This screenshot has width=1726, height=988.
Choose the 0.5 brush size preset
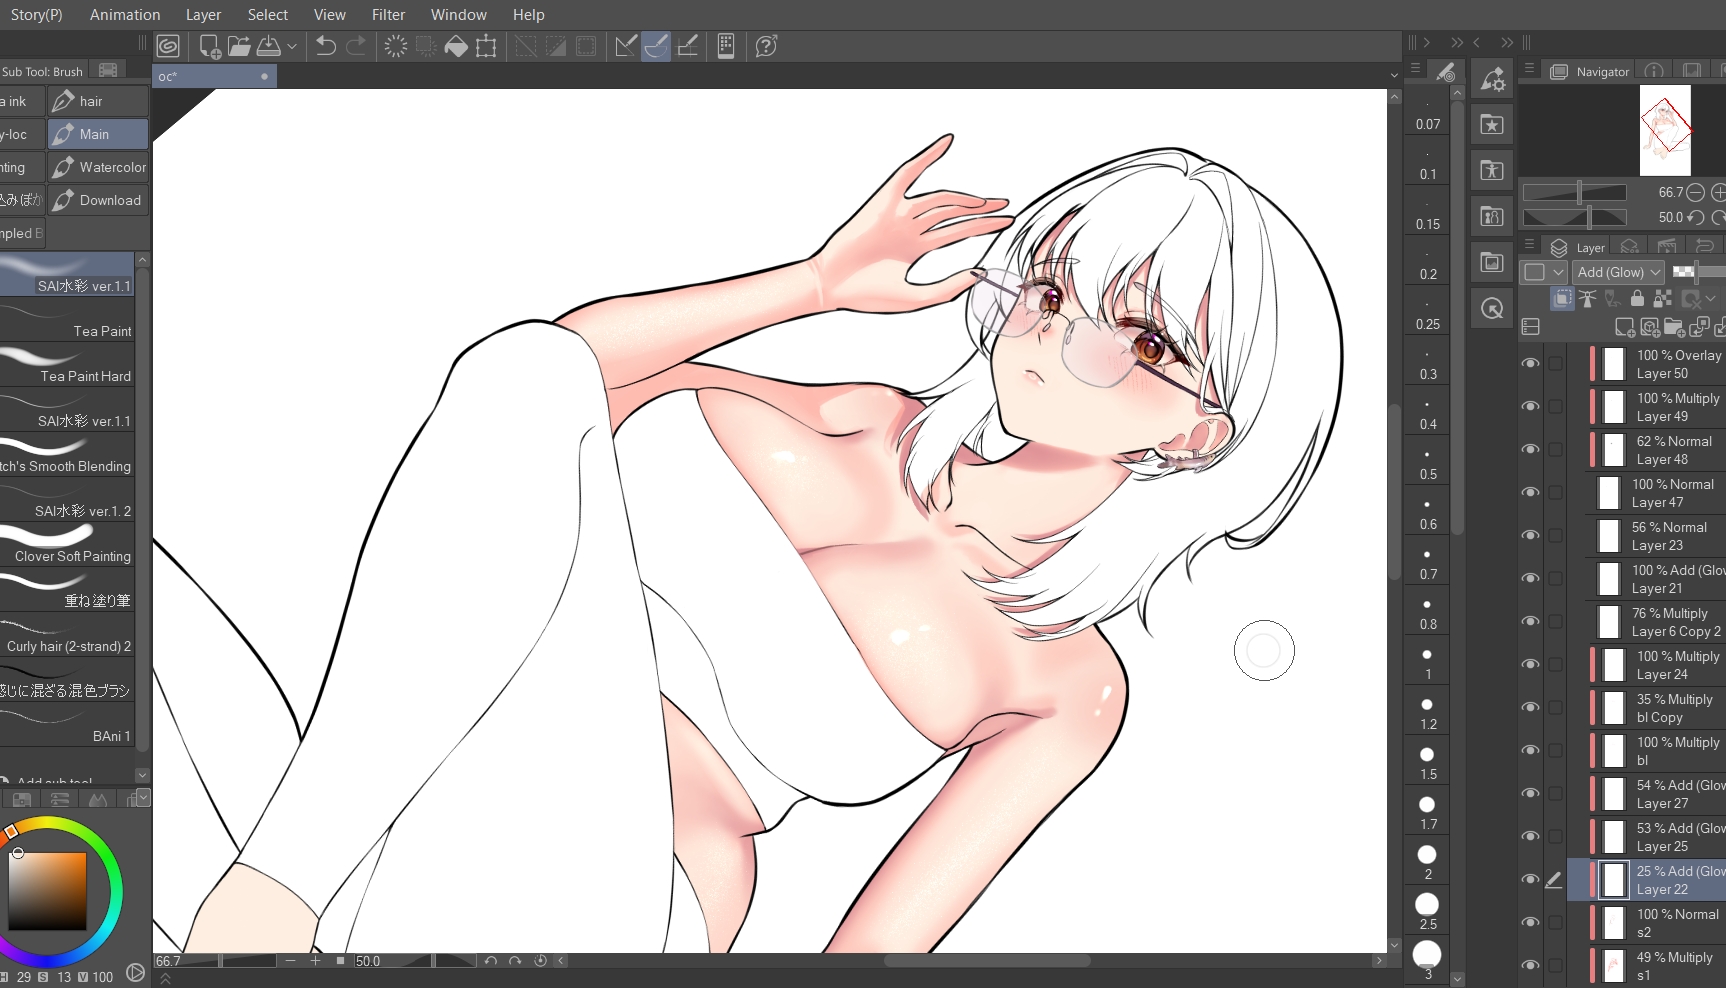(x=1427, y=464)
